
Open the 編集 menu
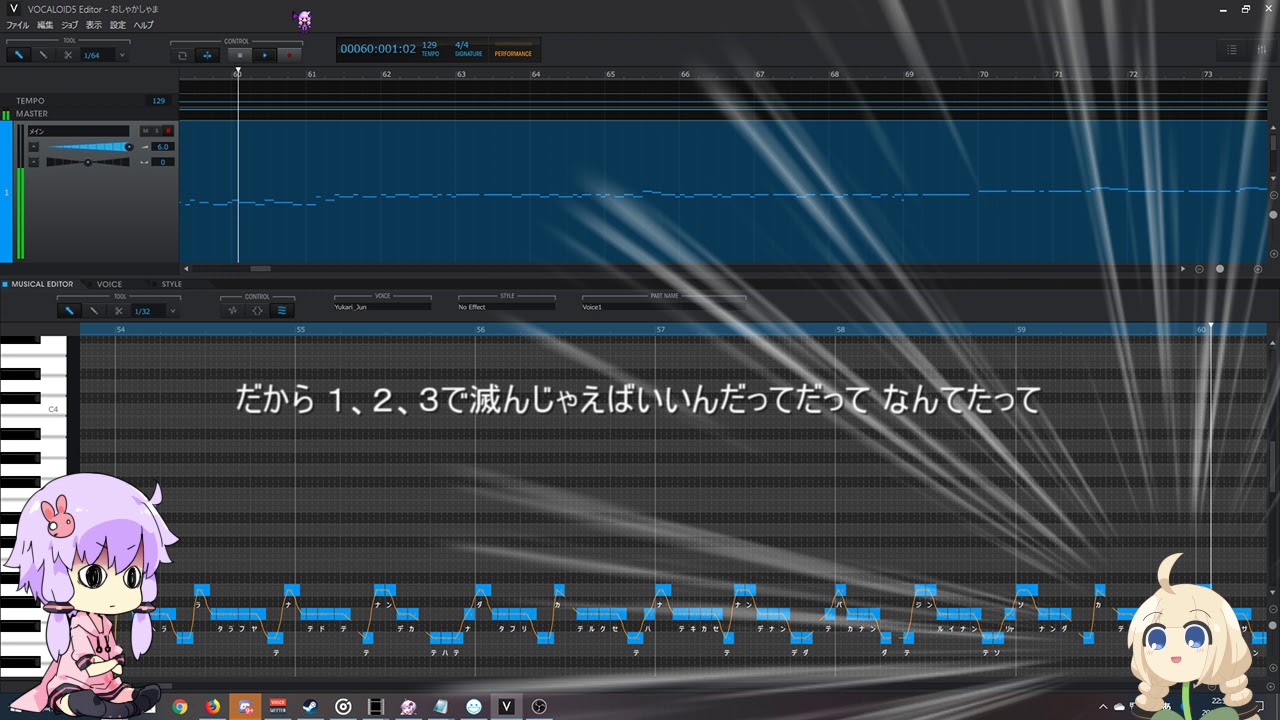pyautogui.click(x=45, y=25)
